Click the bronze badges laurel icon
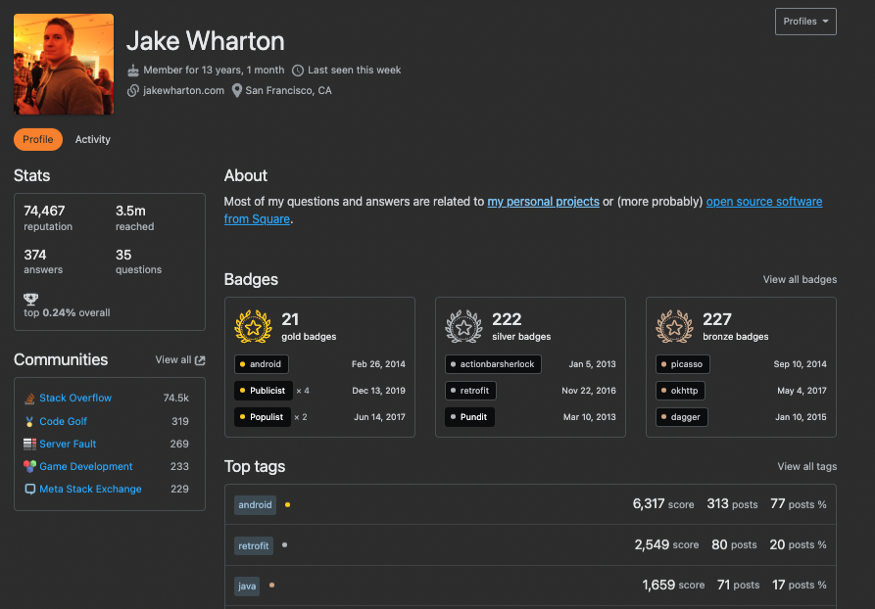Screen dimensions: 875x609 pos(674,327)
